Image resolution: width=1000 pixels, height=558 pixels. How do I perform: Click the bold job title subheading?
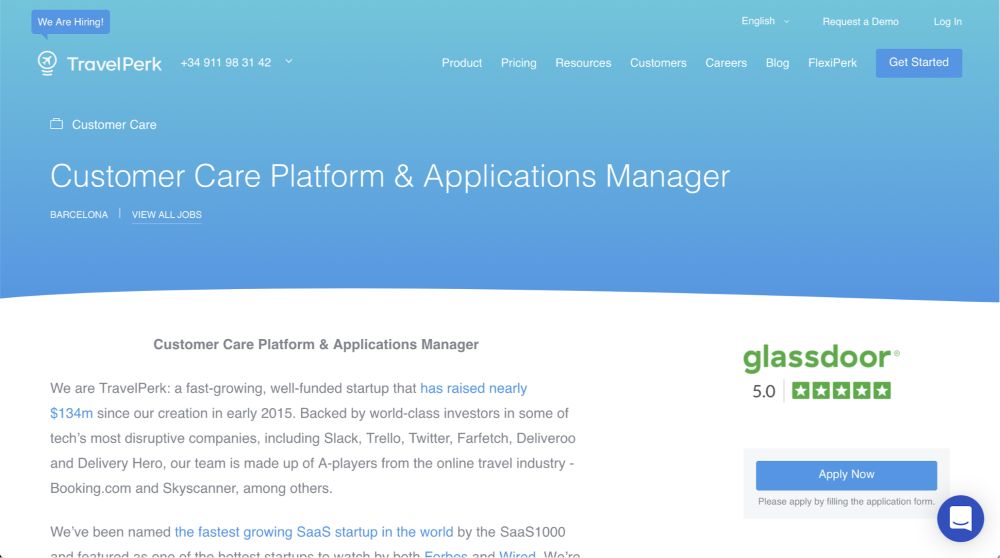click(x=316, y=344)
